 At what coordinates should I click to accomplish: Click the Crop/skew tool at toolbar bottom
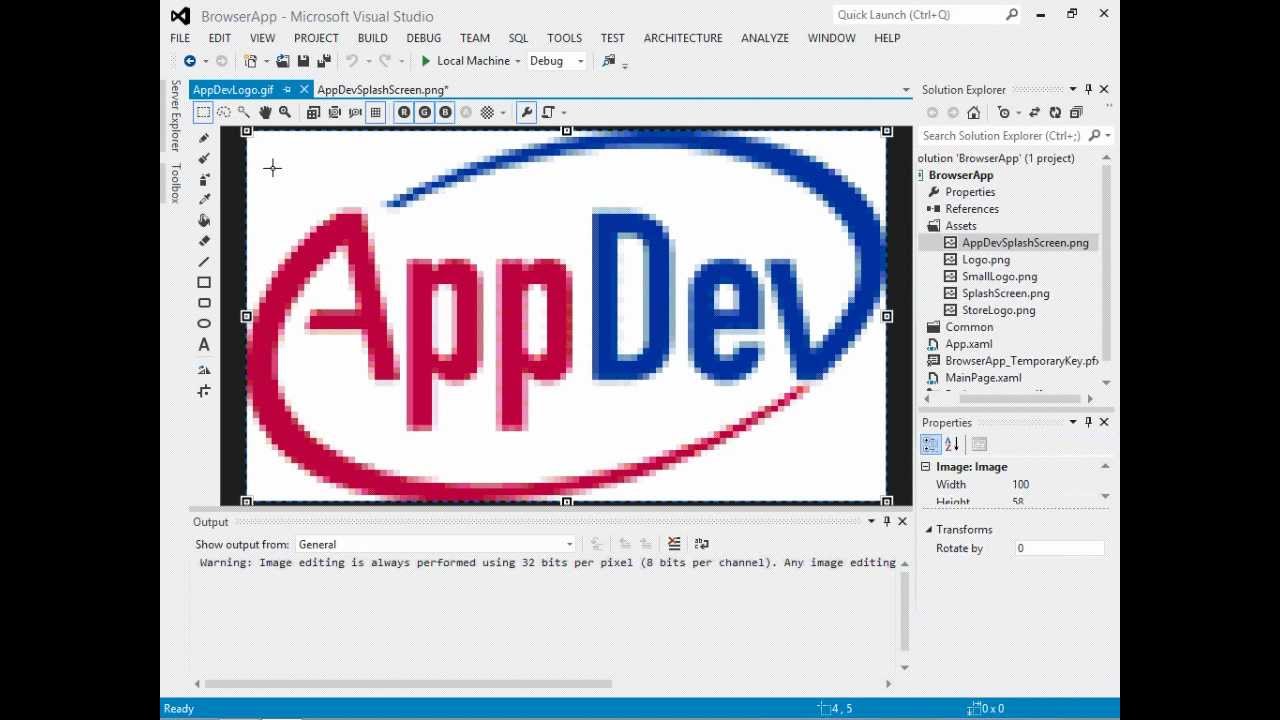[x=204, y=391]
